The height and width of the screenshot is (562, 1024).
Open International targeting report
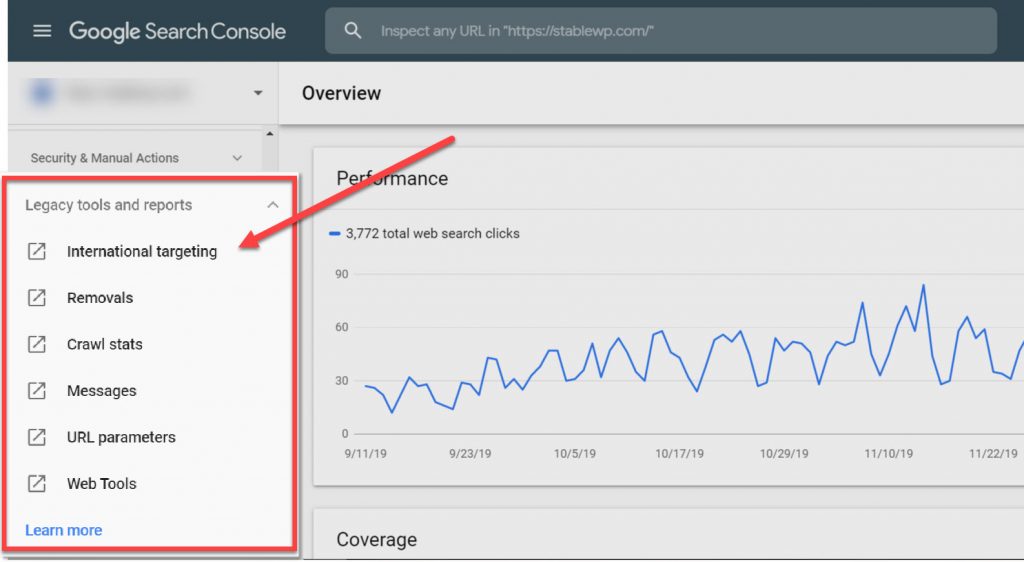pyautogui.click(x=142, y=251)
